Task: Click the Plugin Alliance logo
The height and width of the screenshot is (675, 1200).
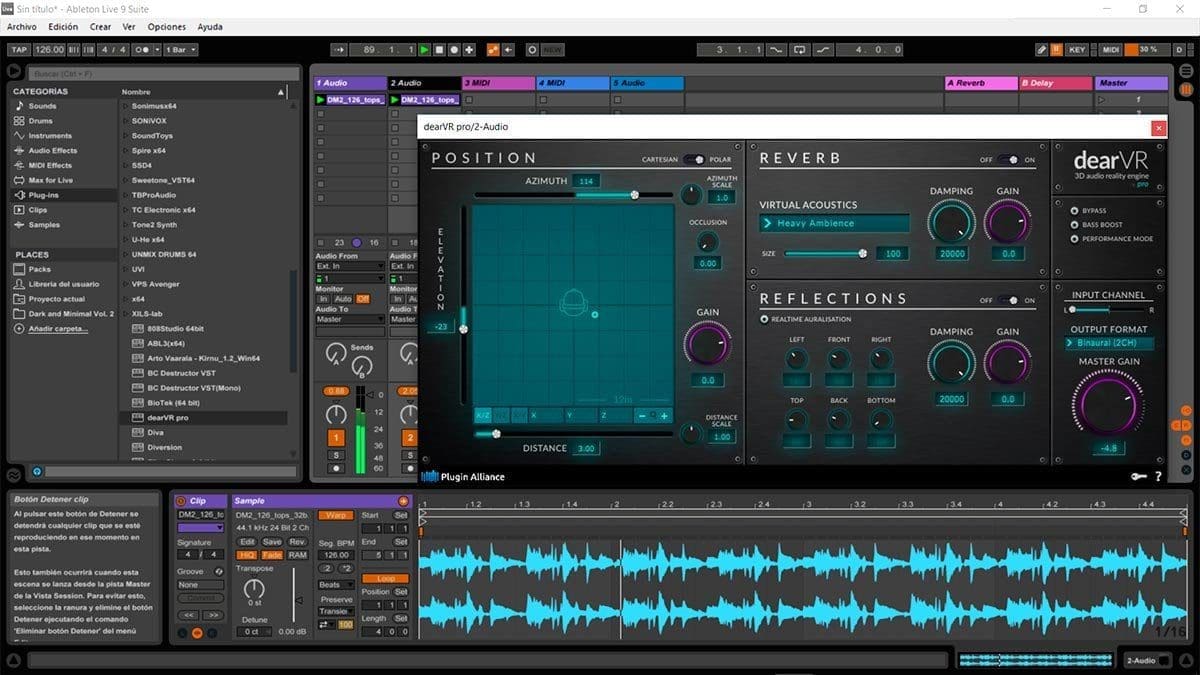Action: (x=463, y=476)
